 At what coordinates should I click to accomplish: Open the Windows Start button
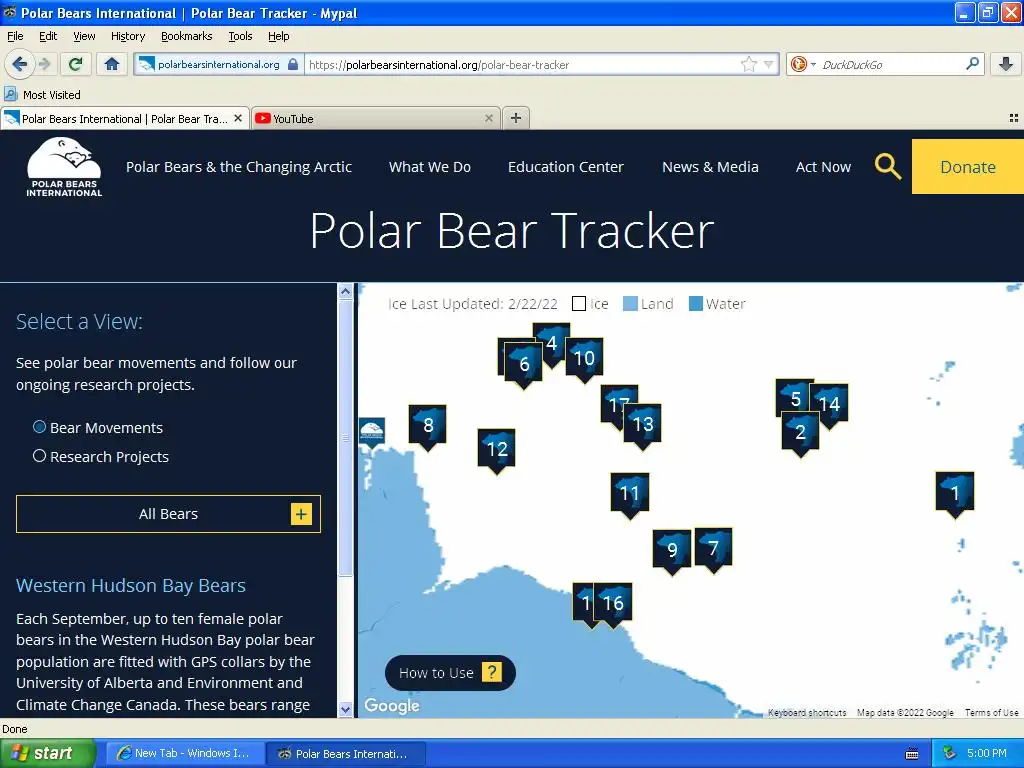(x=47, y=754)
